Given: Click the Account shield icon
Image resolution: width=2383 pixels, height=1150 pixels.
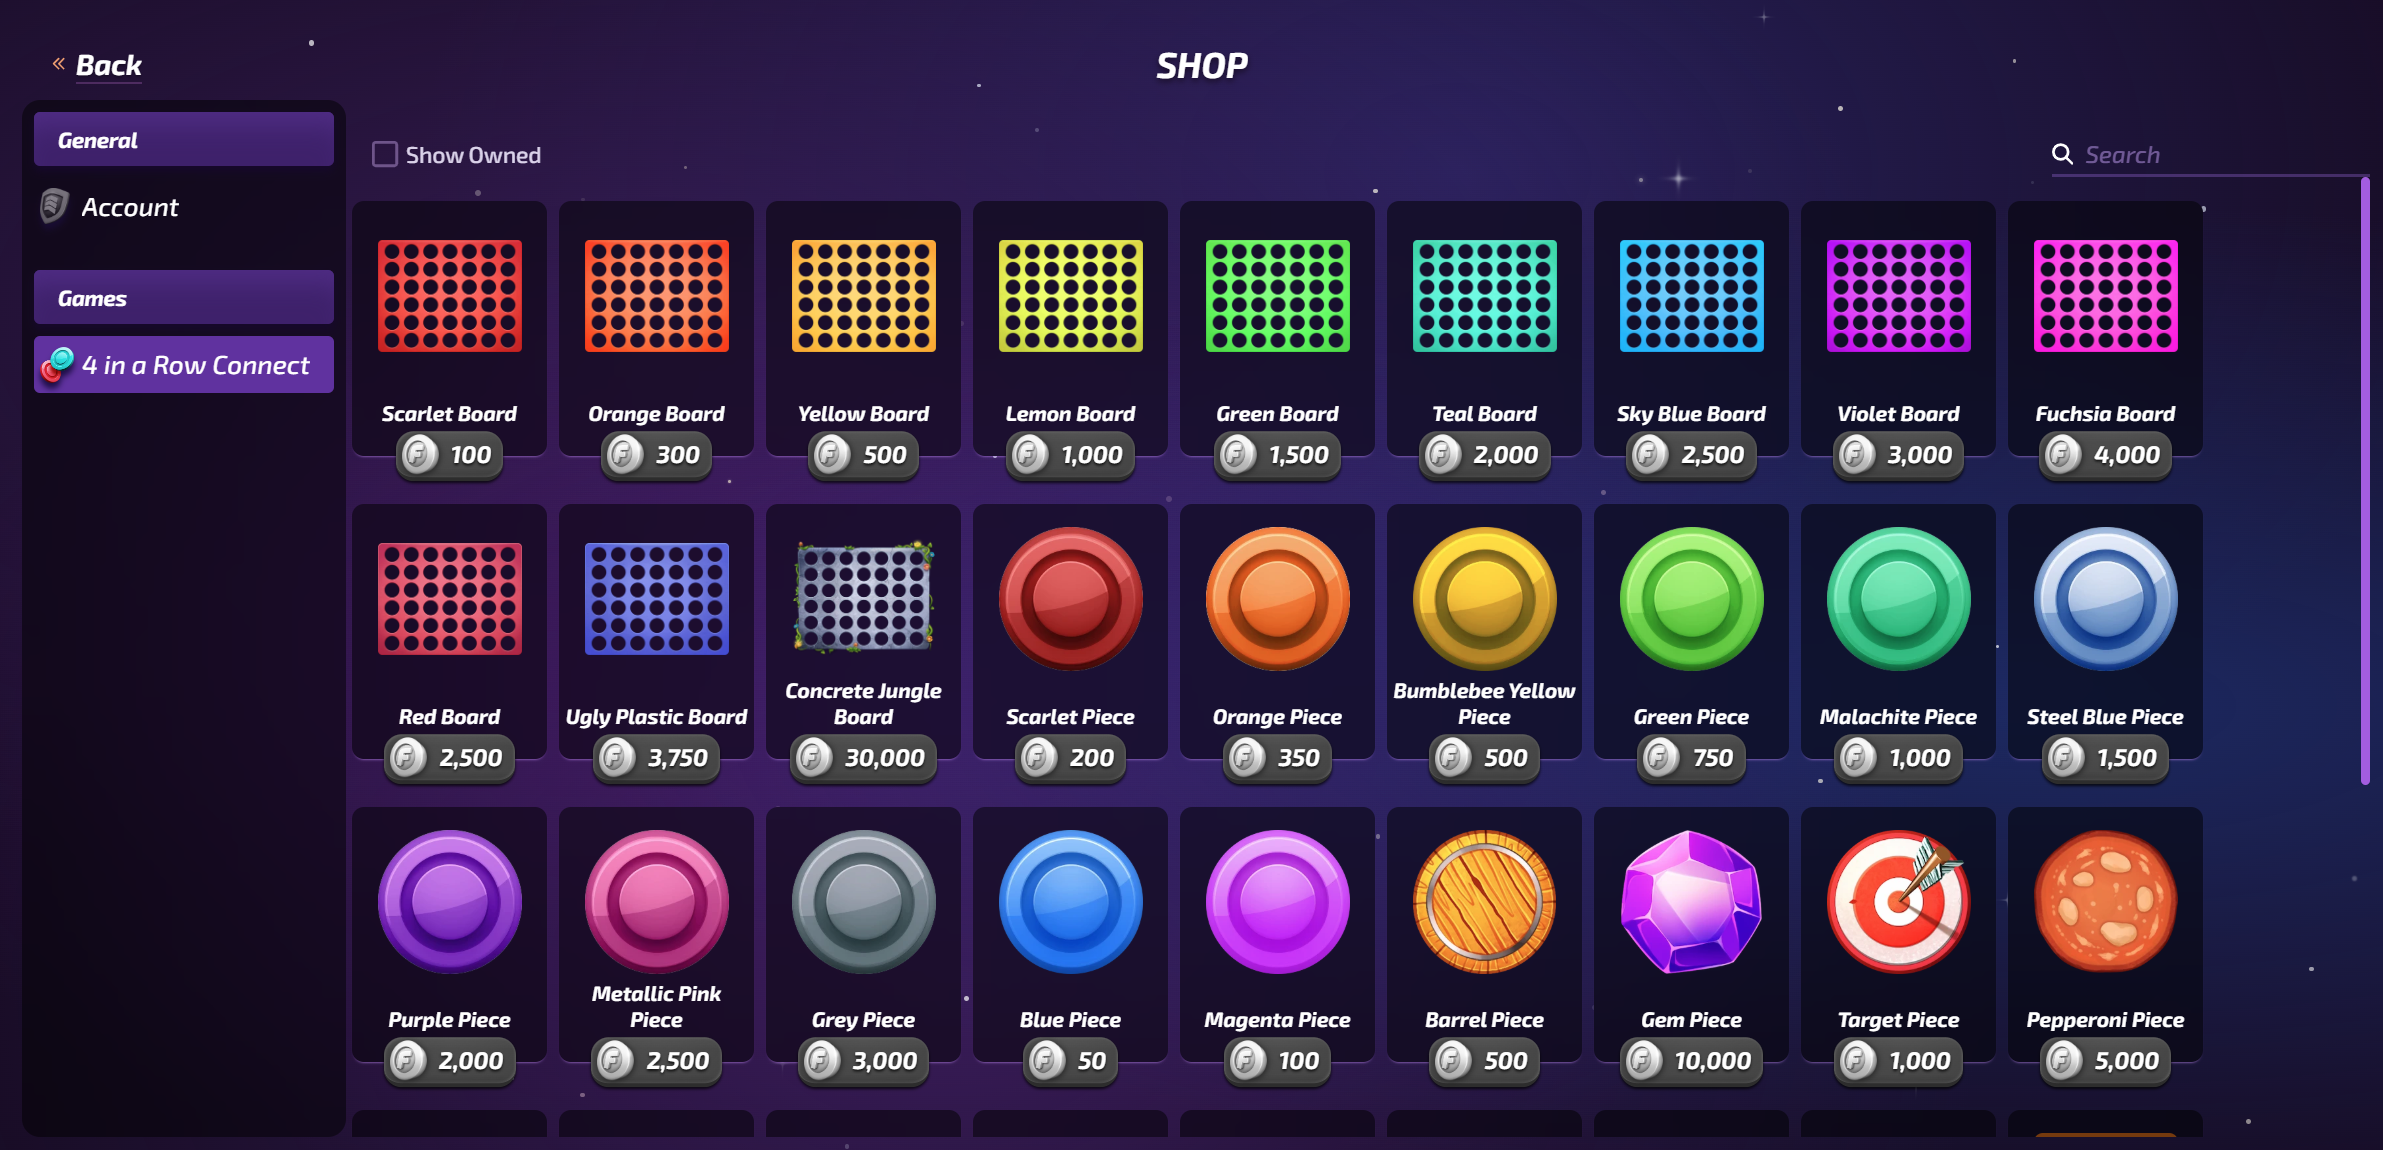Looking at the screenshot, I should pyautogui.click(x=54, y=206).
